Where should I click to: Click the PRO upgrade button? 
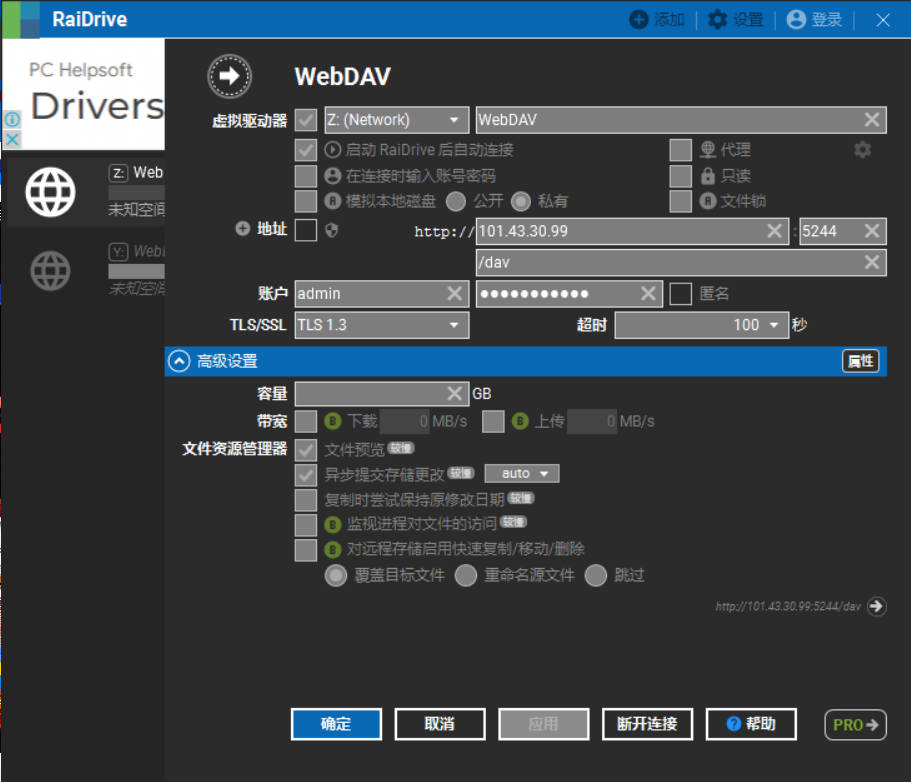855,724
